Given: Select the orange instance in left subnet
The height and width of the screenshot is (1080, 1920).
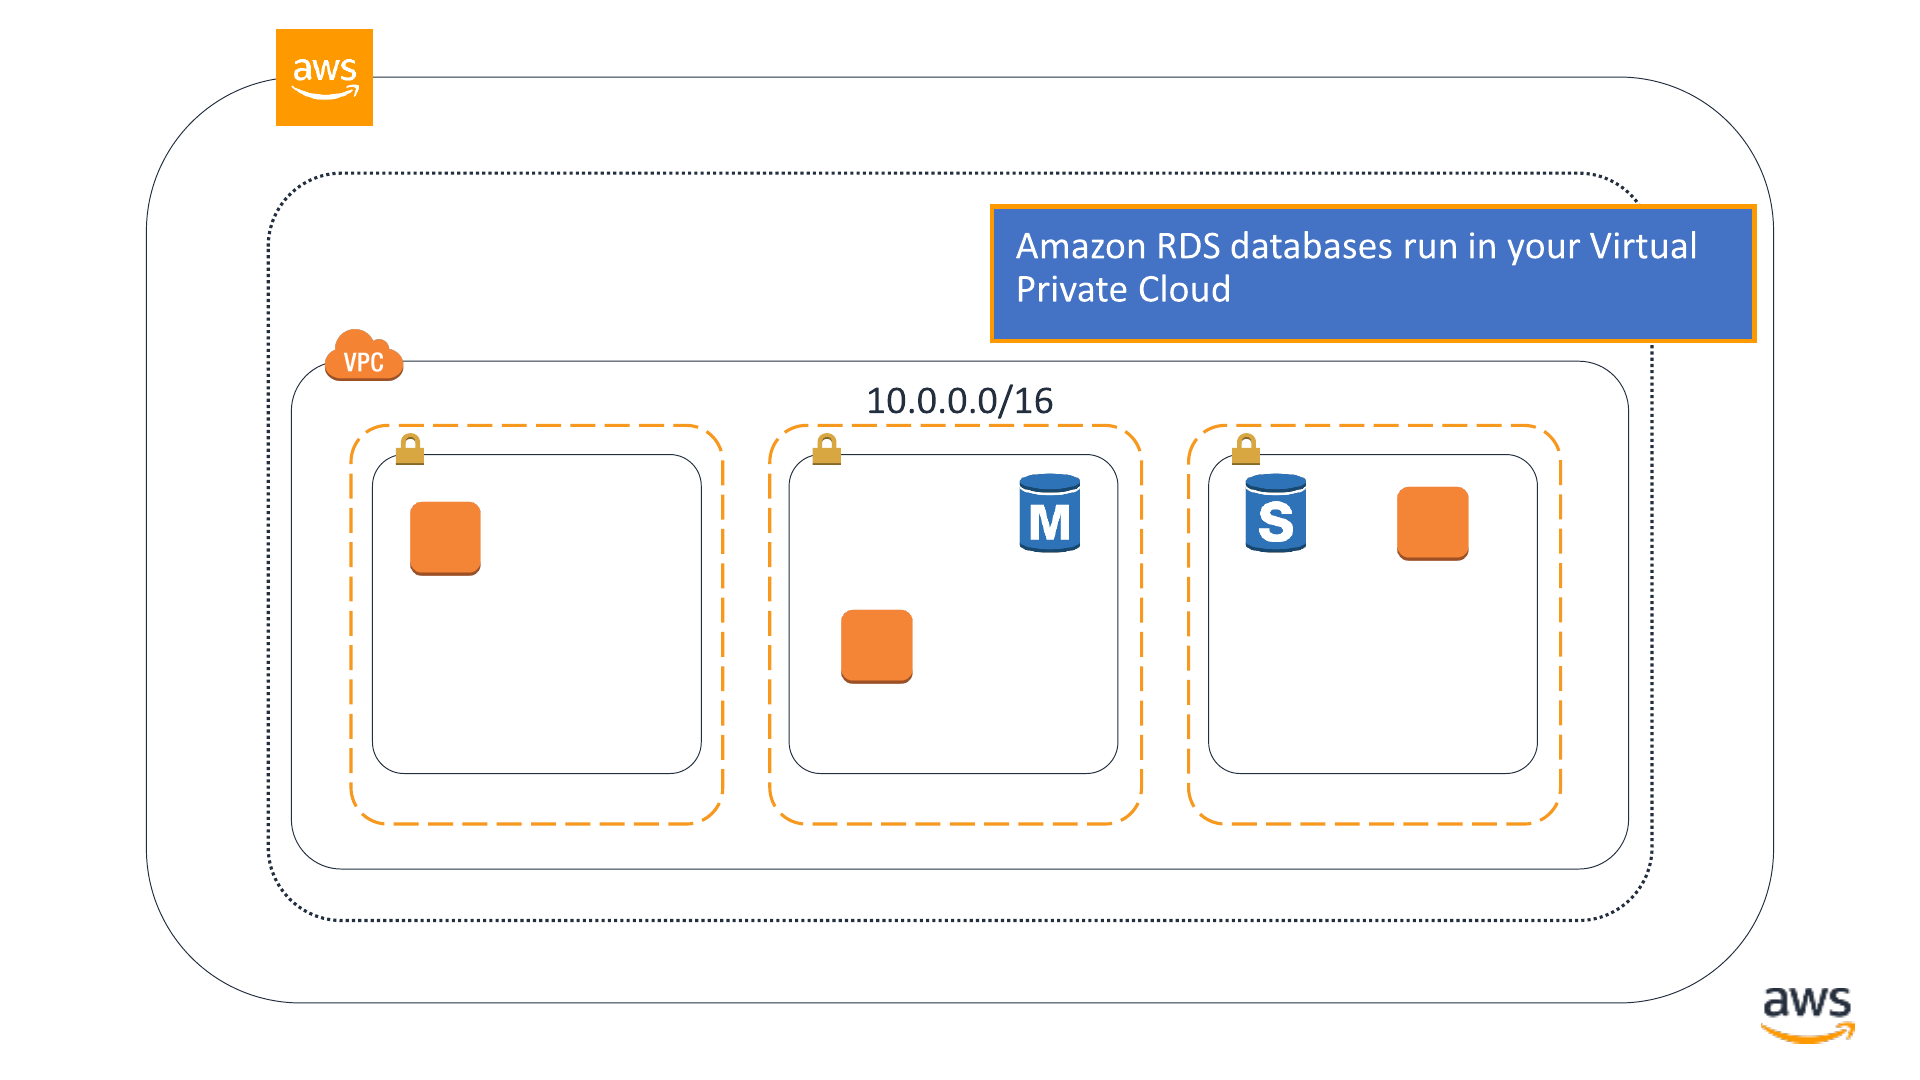Looking at the screenshot, I should (x=446, y=538).
